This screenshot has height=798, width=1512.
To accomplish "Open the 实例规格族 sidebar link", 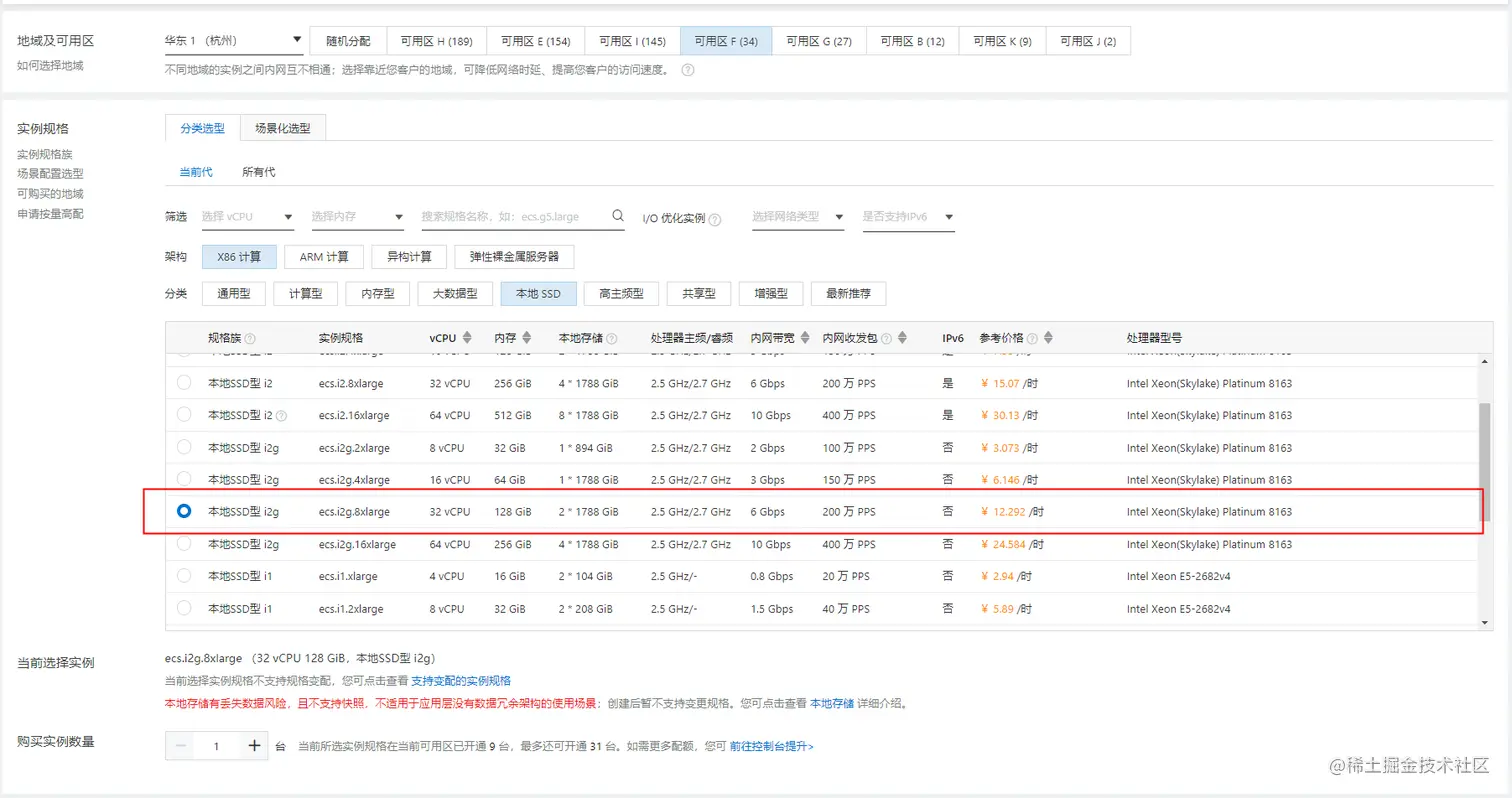I will coord(45,154).
